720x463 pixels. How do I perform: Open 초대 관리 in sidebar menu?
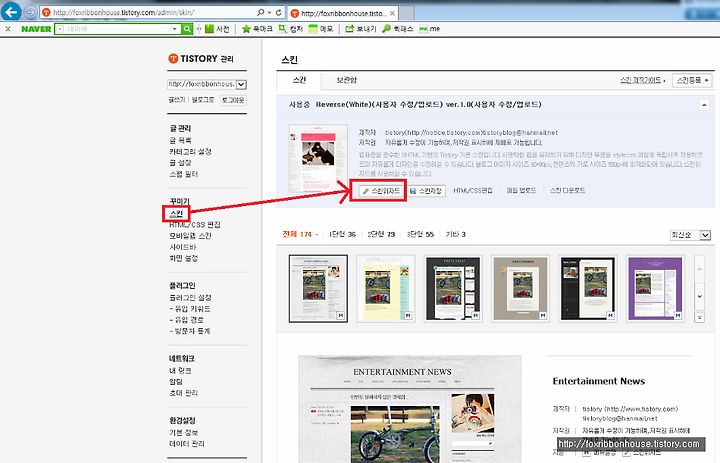point(183,393)
